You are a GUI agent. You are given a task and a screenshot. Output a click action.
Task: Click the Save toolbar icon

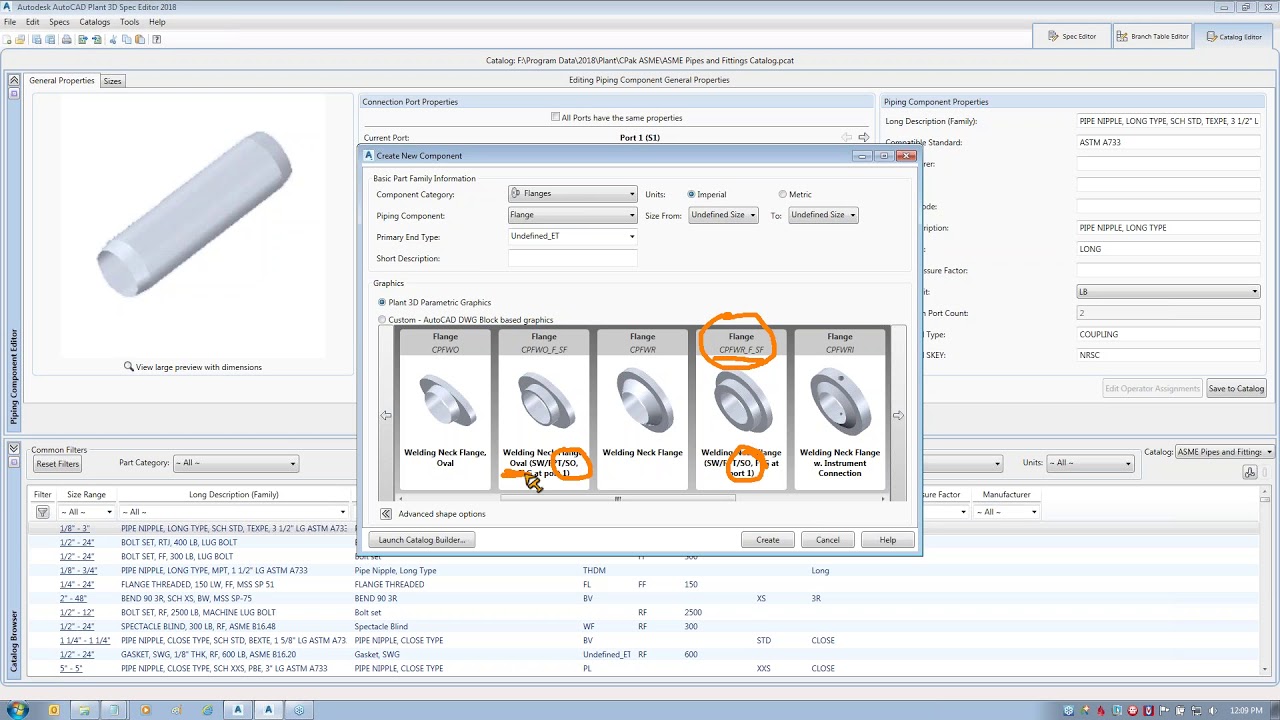tap(36, 40)
